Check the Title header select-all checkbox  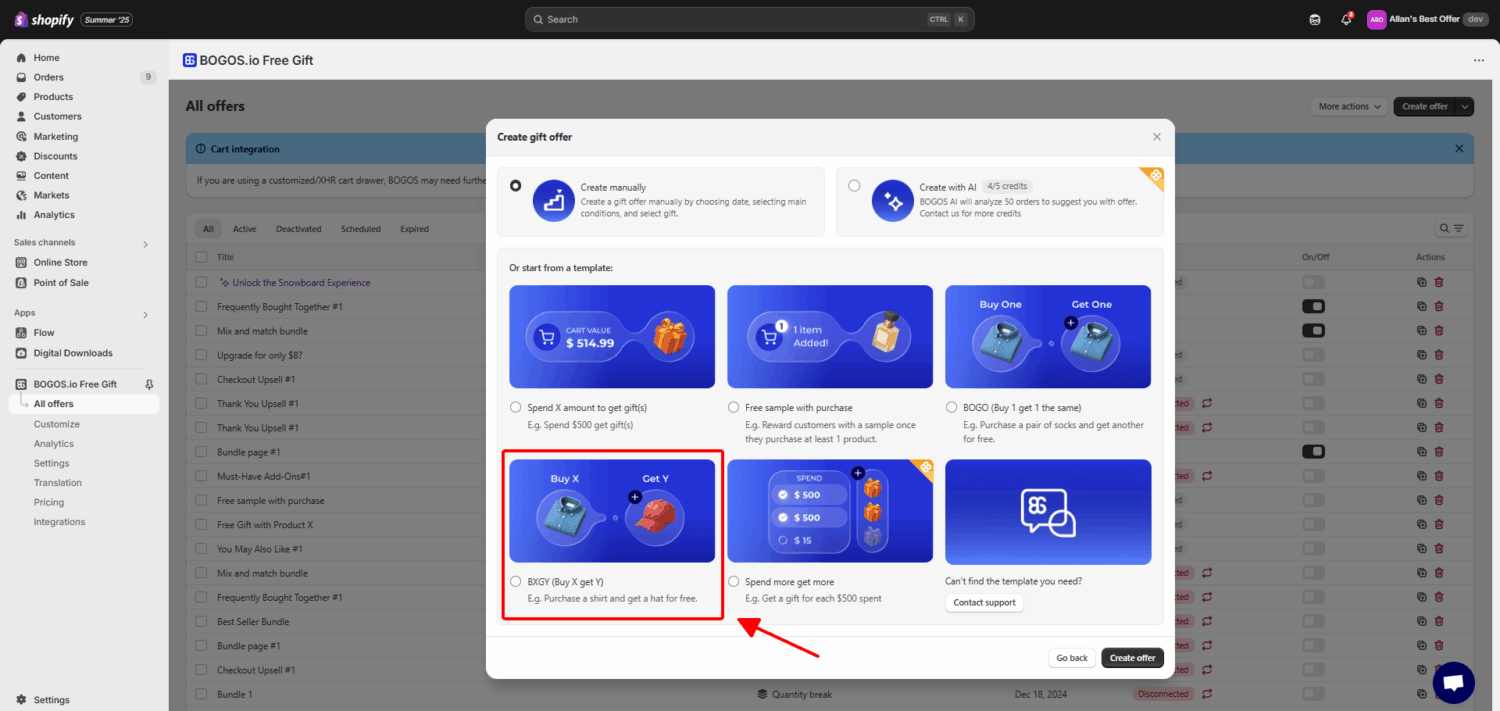[x=202, y=258]
